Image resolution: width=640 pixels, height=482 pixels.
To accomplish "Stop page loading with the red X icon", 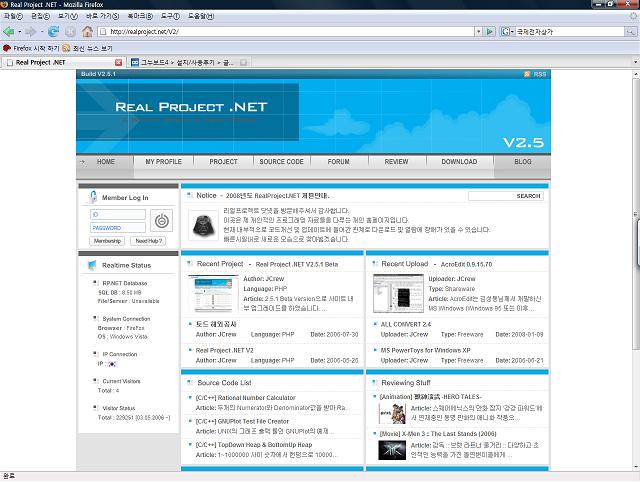I will pos(70,31).
